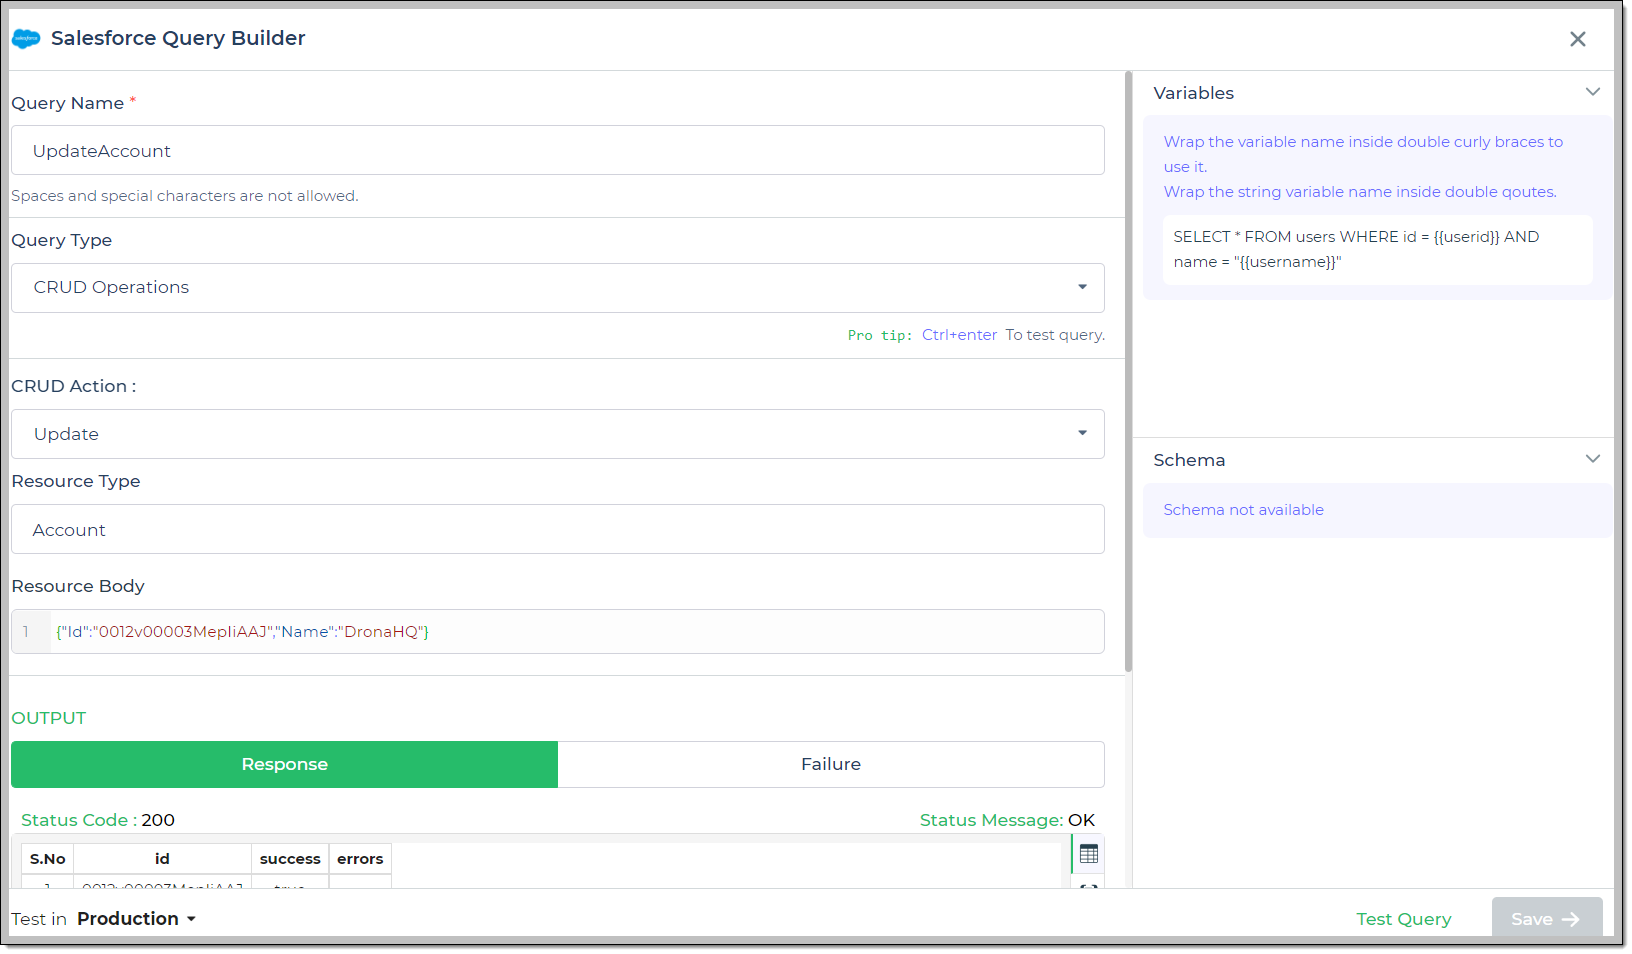Click the 'Status Message: OK' text
Screen dimensions: 1632x954
pos(1007,820)
